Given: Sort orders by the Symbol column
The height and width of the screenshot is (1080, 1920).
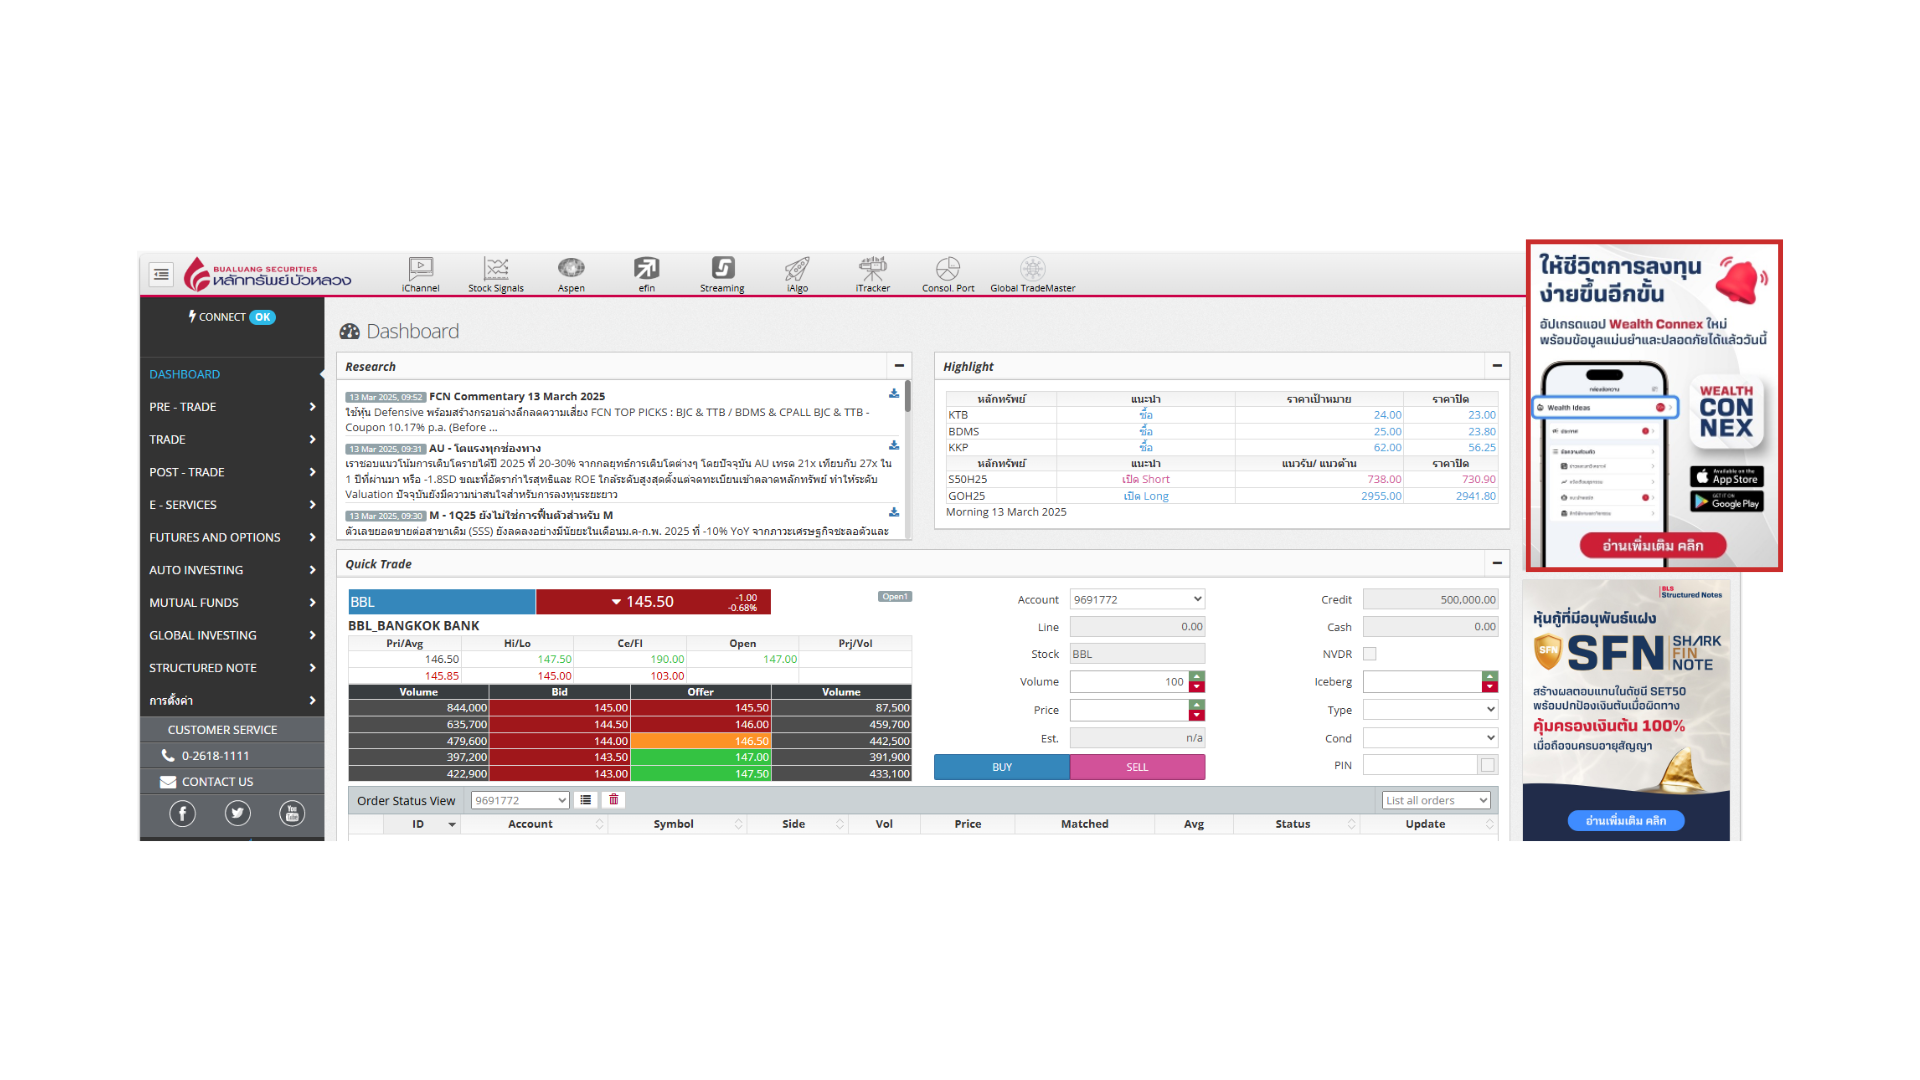Looking at the screenshot, I should (677, 824).
